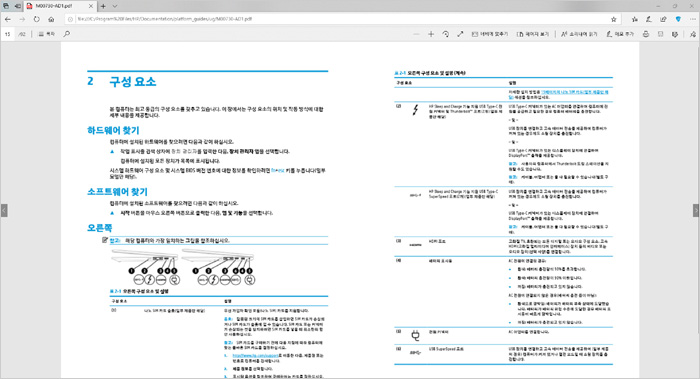Click the save as icon
The image size is (700, 379).
[x=675, y=34]
